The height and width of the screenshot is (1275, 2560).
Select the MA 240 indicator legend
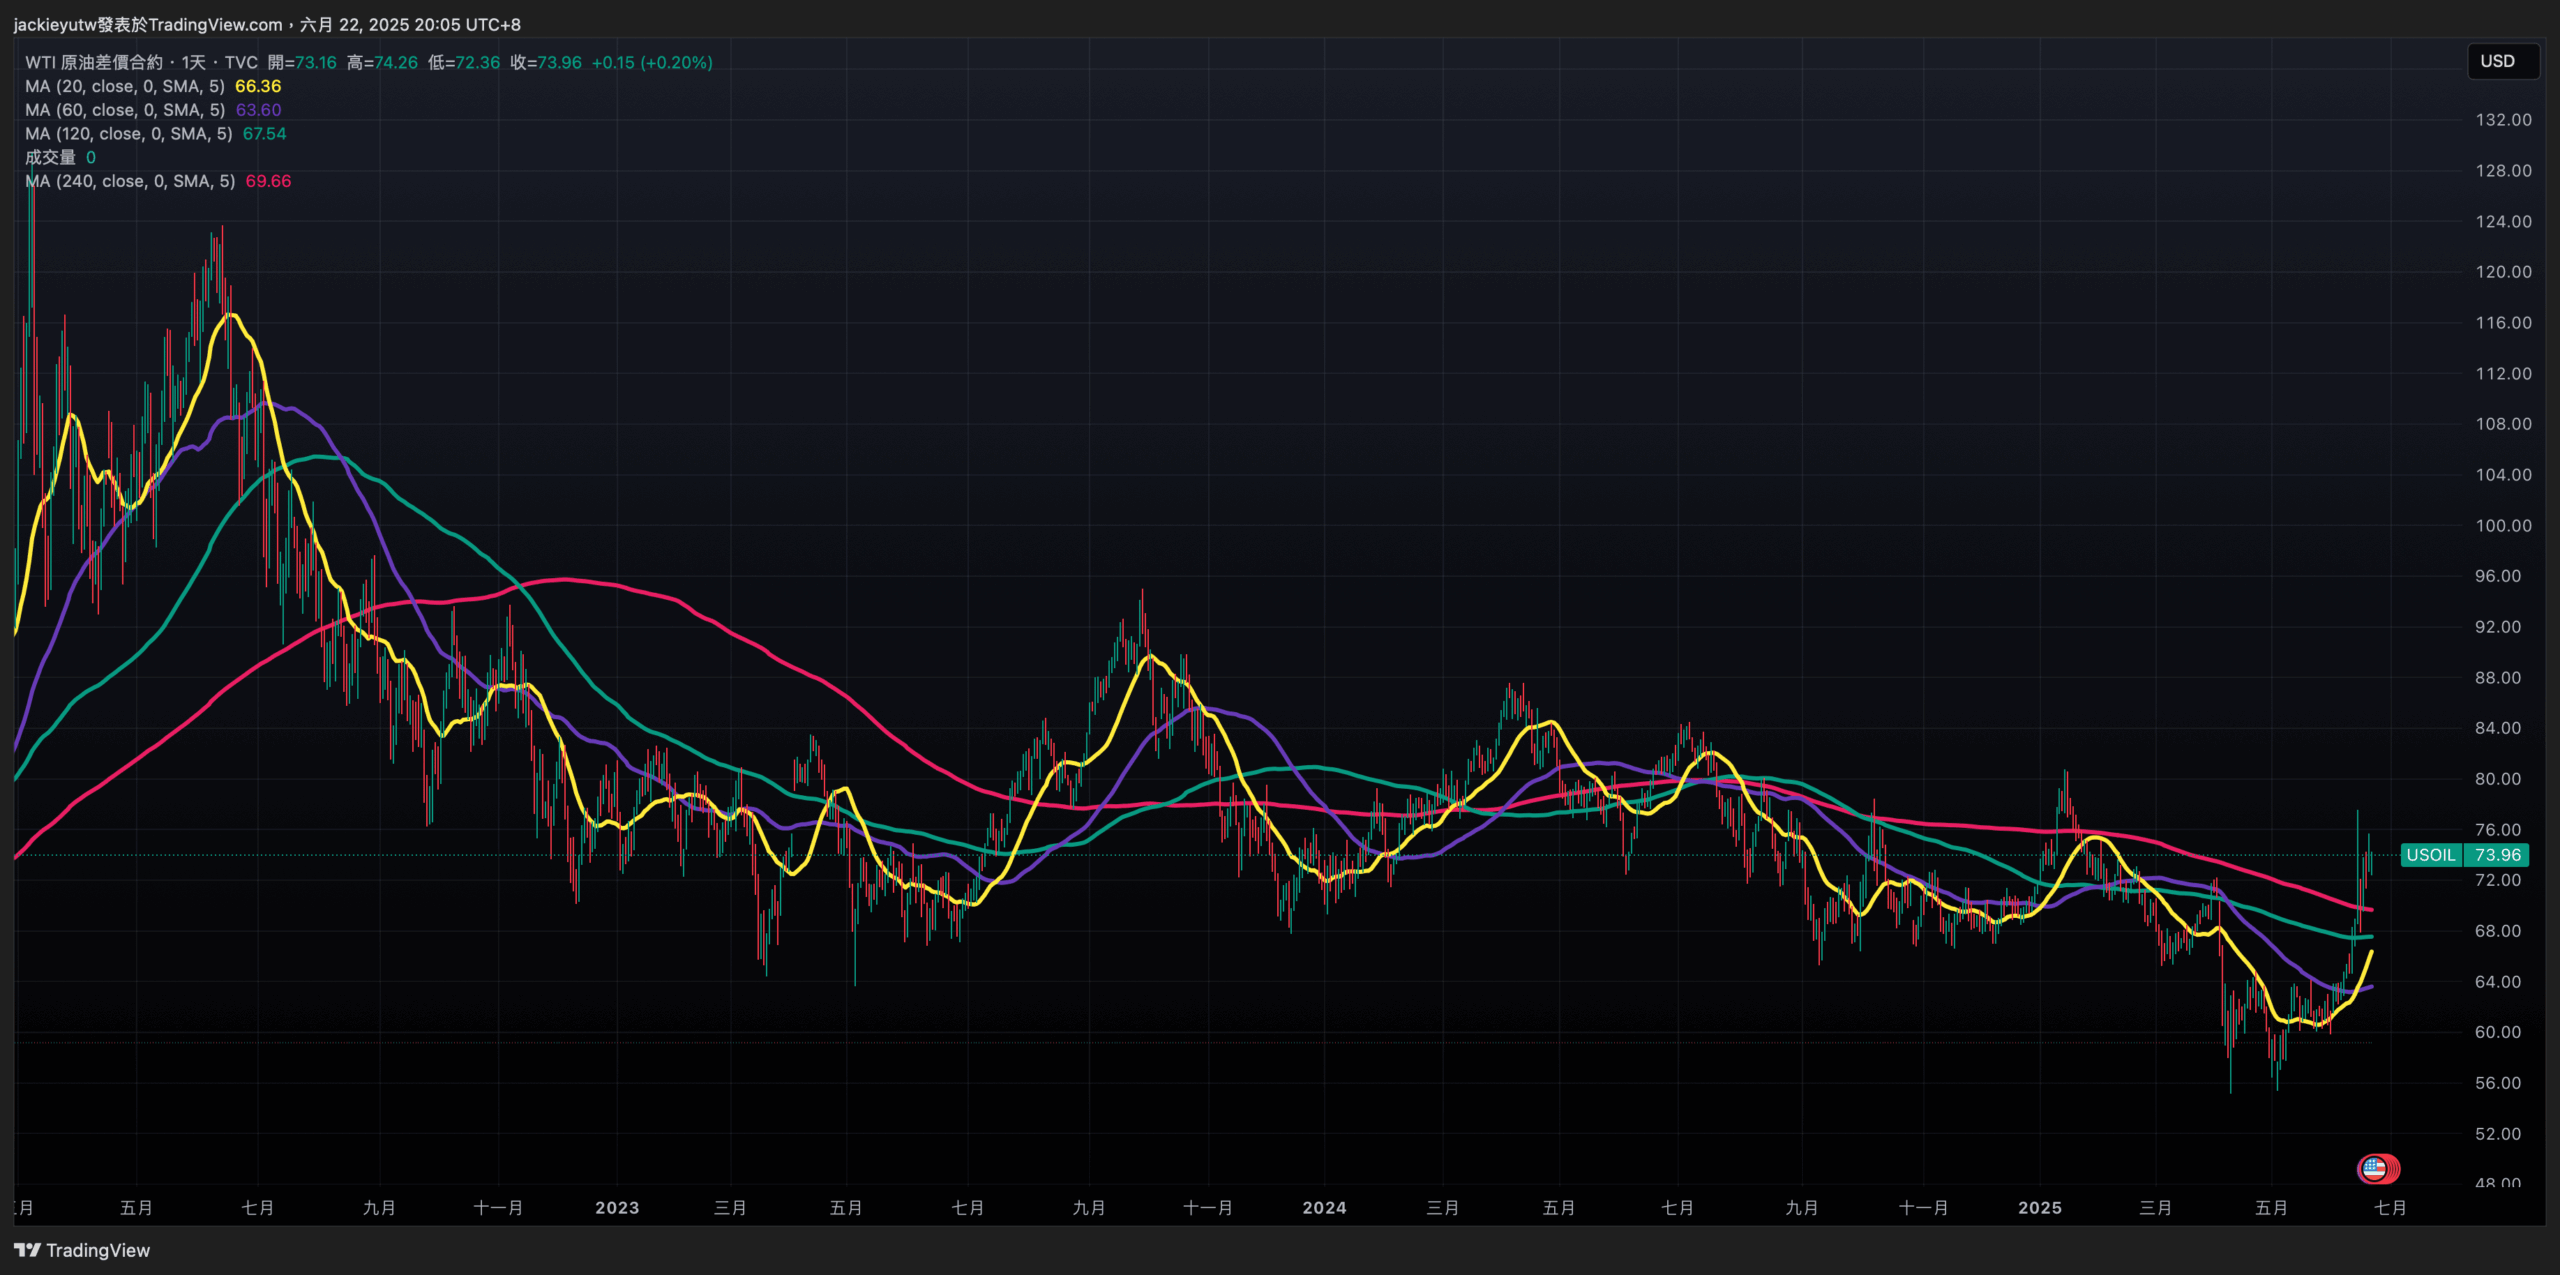click(x=130, y=181)
